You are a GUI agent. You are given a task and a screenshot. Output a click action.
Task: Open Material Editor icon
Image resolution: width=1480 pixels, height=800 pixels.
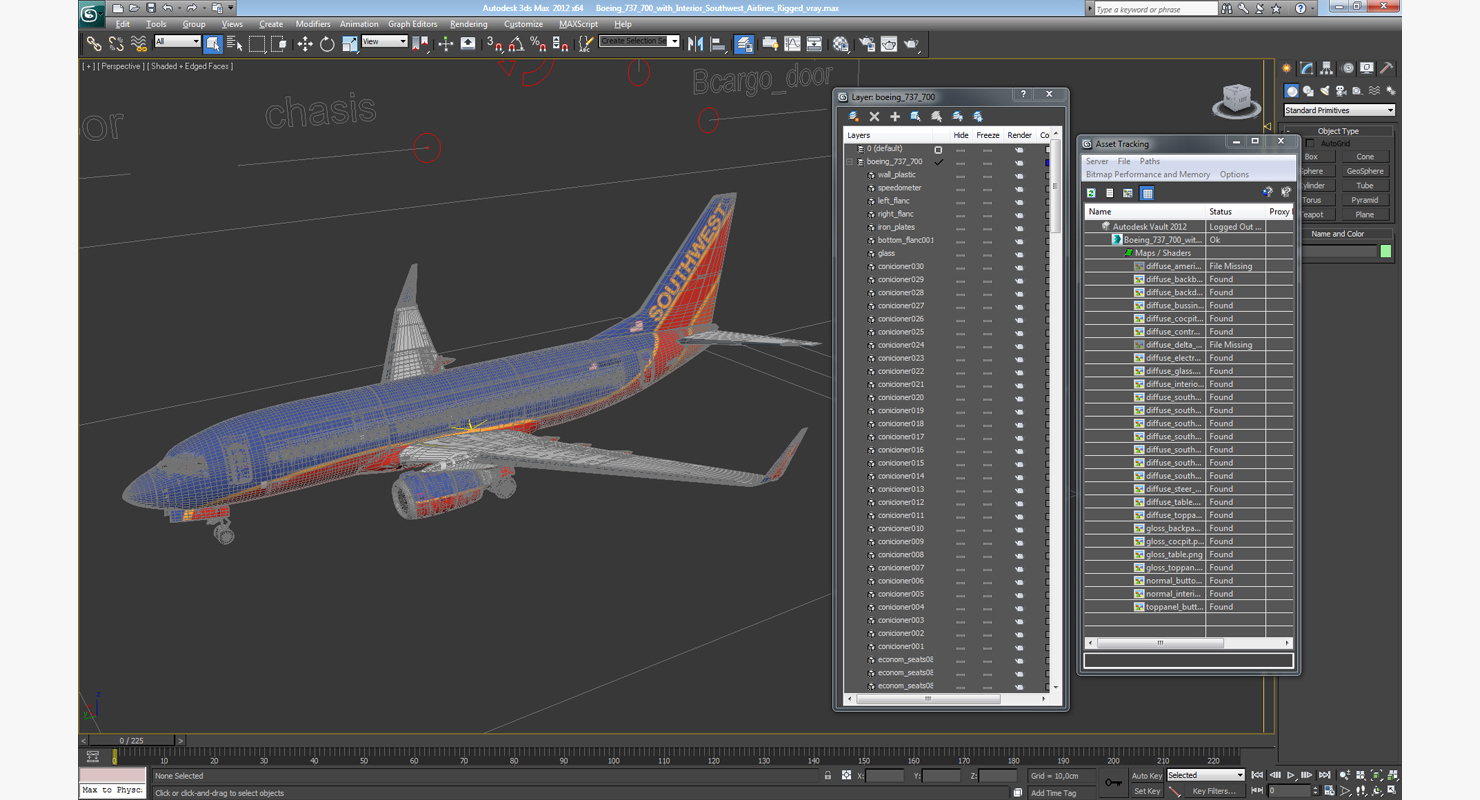click(x=841, y=44)
